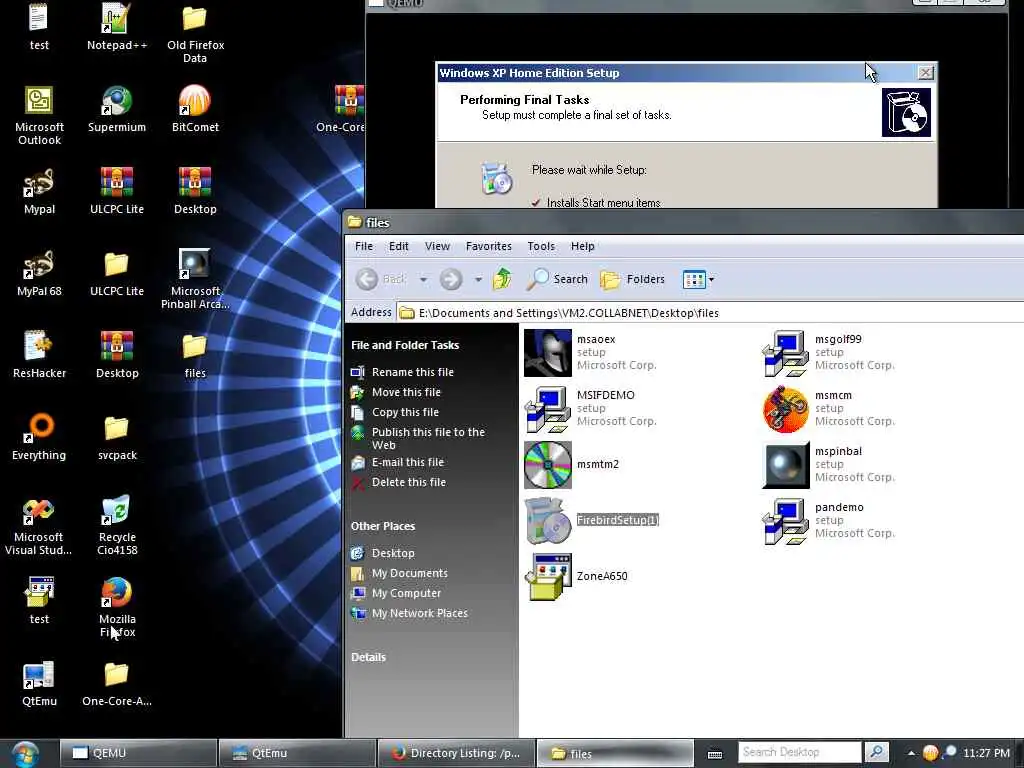
Task: Click the Up folder toolbar icon
Action: [502, 279]
